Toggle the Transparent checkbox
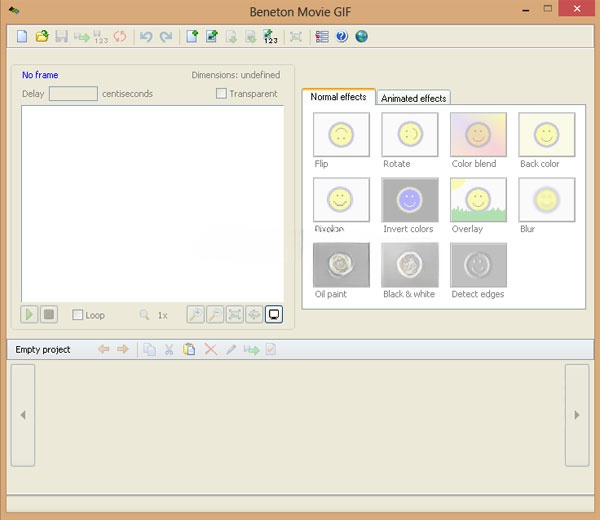This screenshot has height=520, width=600. pos(221,94)
